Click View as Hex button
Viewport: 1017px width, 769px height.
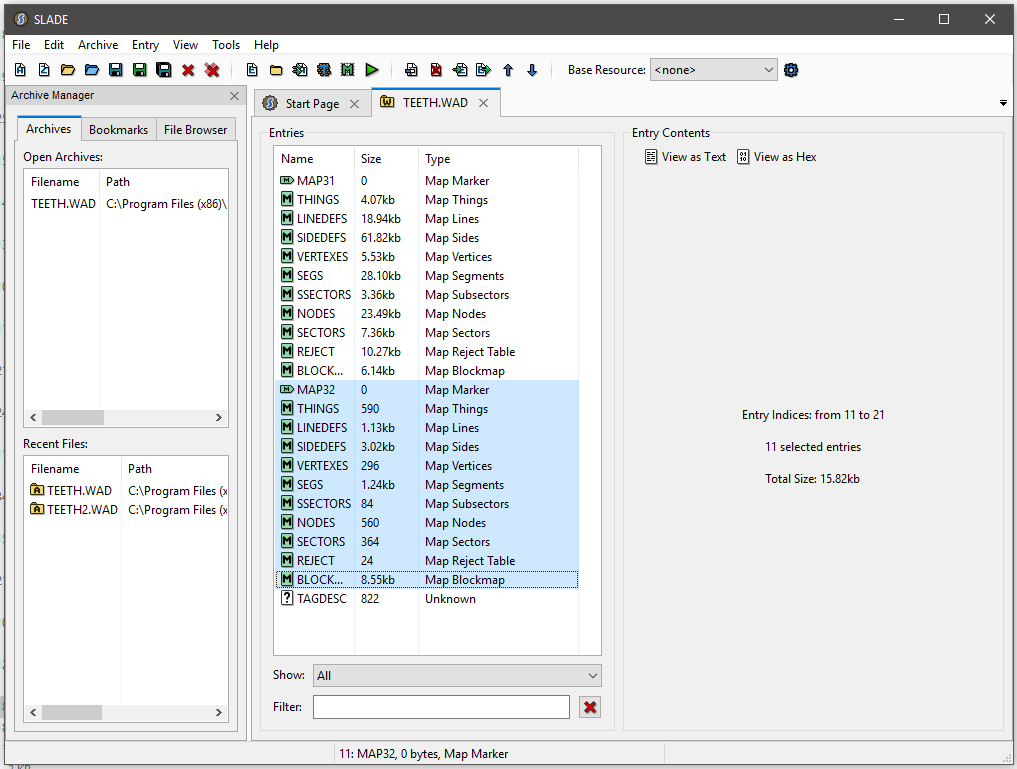(x=777, y=157)
